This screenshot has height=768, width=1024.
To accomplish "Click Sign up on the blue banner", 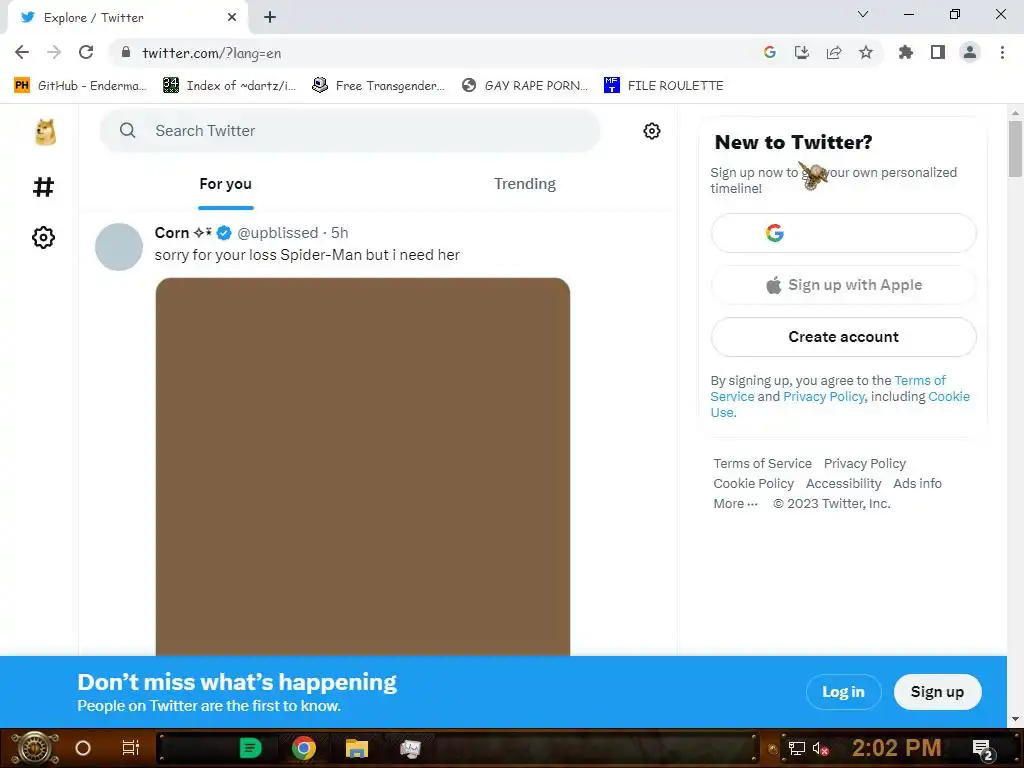I will 937,692.
